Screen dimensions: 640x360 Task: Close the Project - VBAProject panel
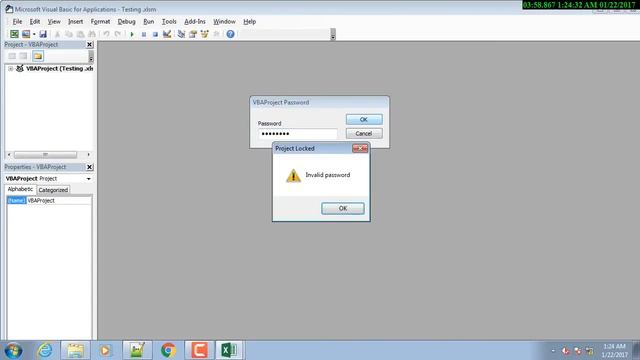(90, 44)
